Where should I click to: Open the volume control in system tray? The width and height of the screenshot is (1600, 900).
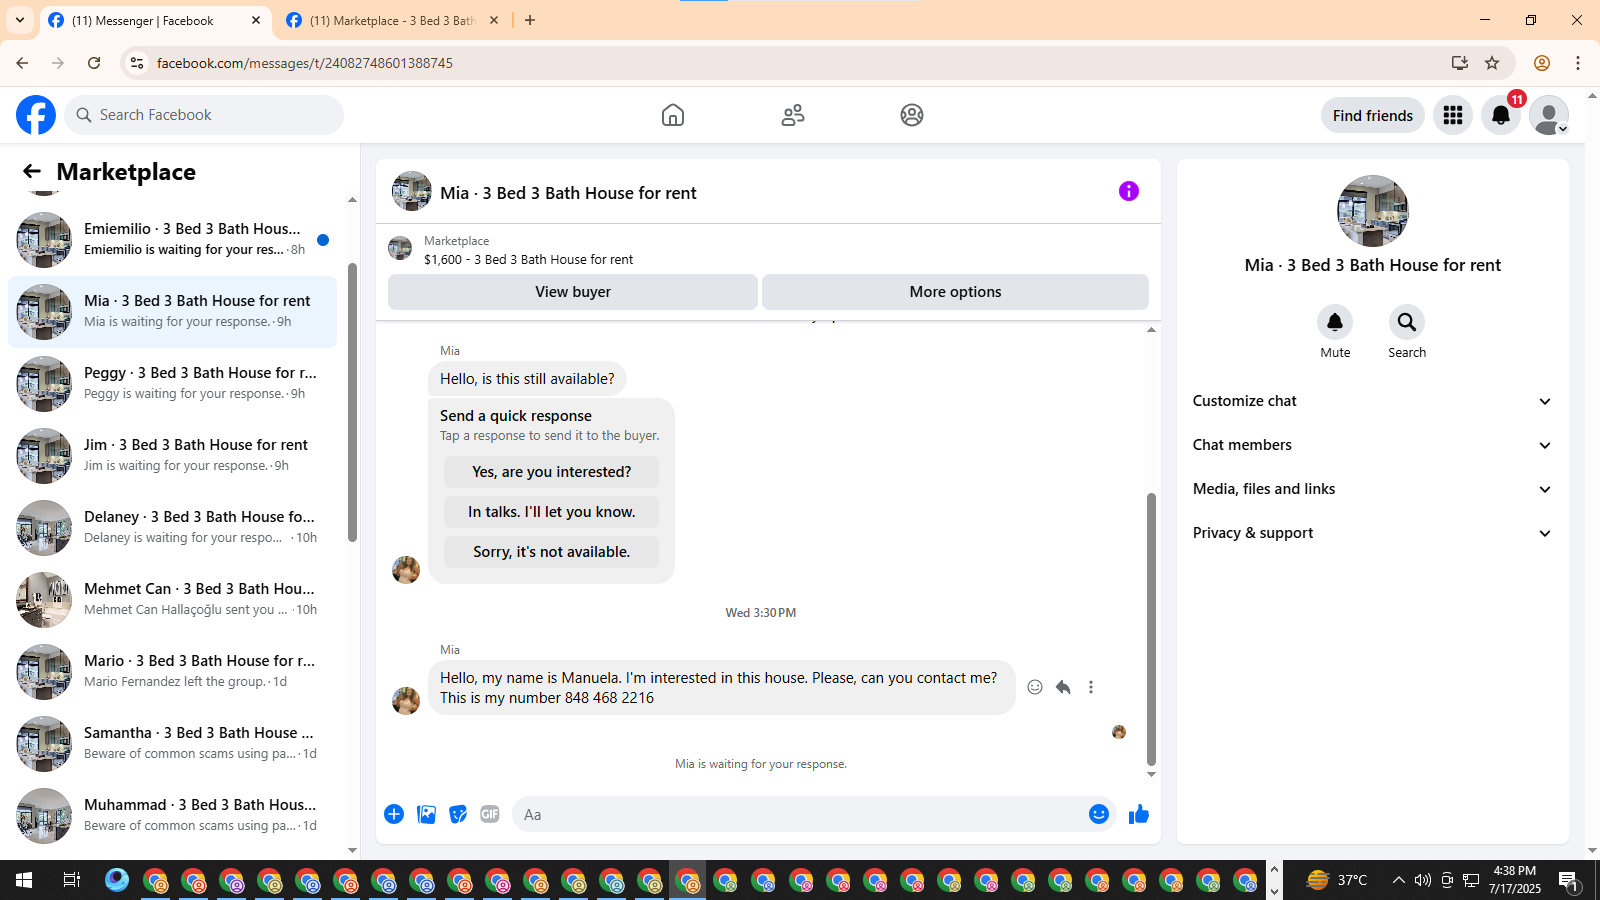[x=1423, y=880]
